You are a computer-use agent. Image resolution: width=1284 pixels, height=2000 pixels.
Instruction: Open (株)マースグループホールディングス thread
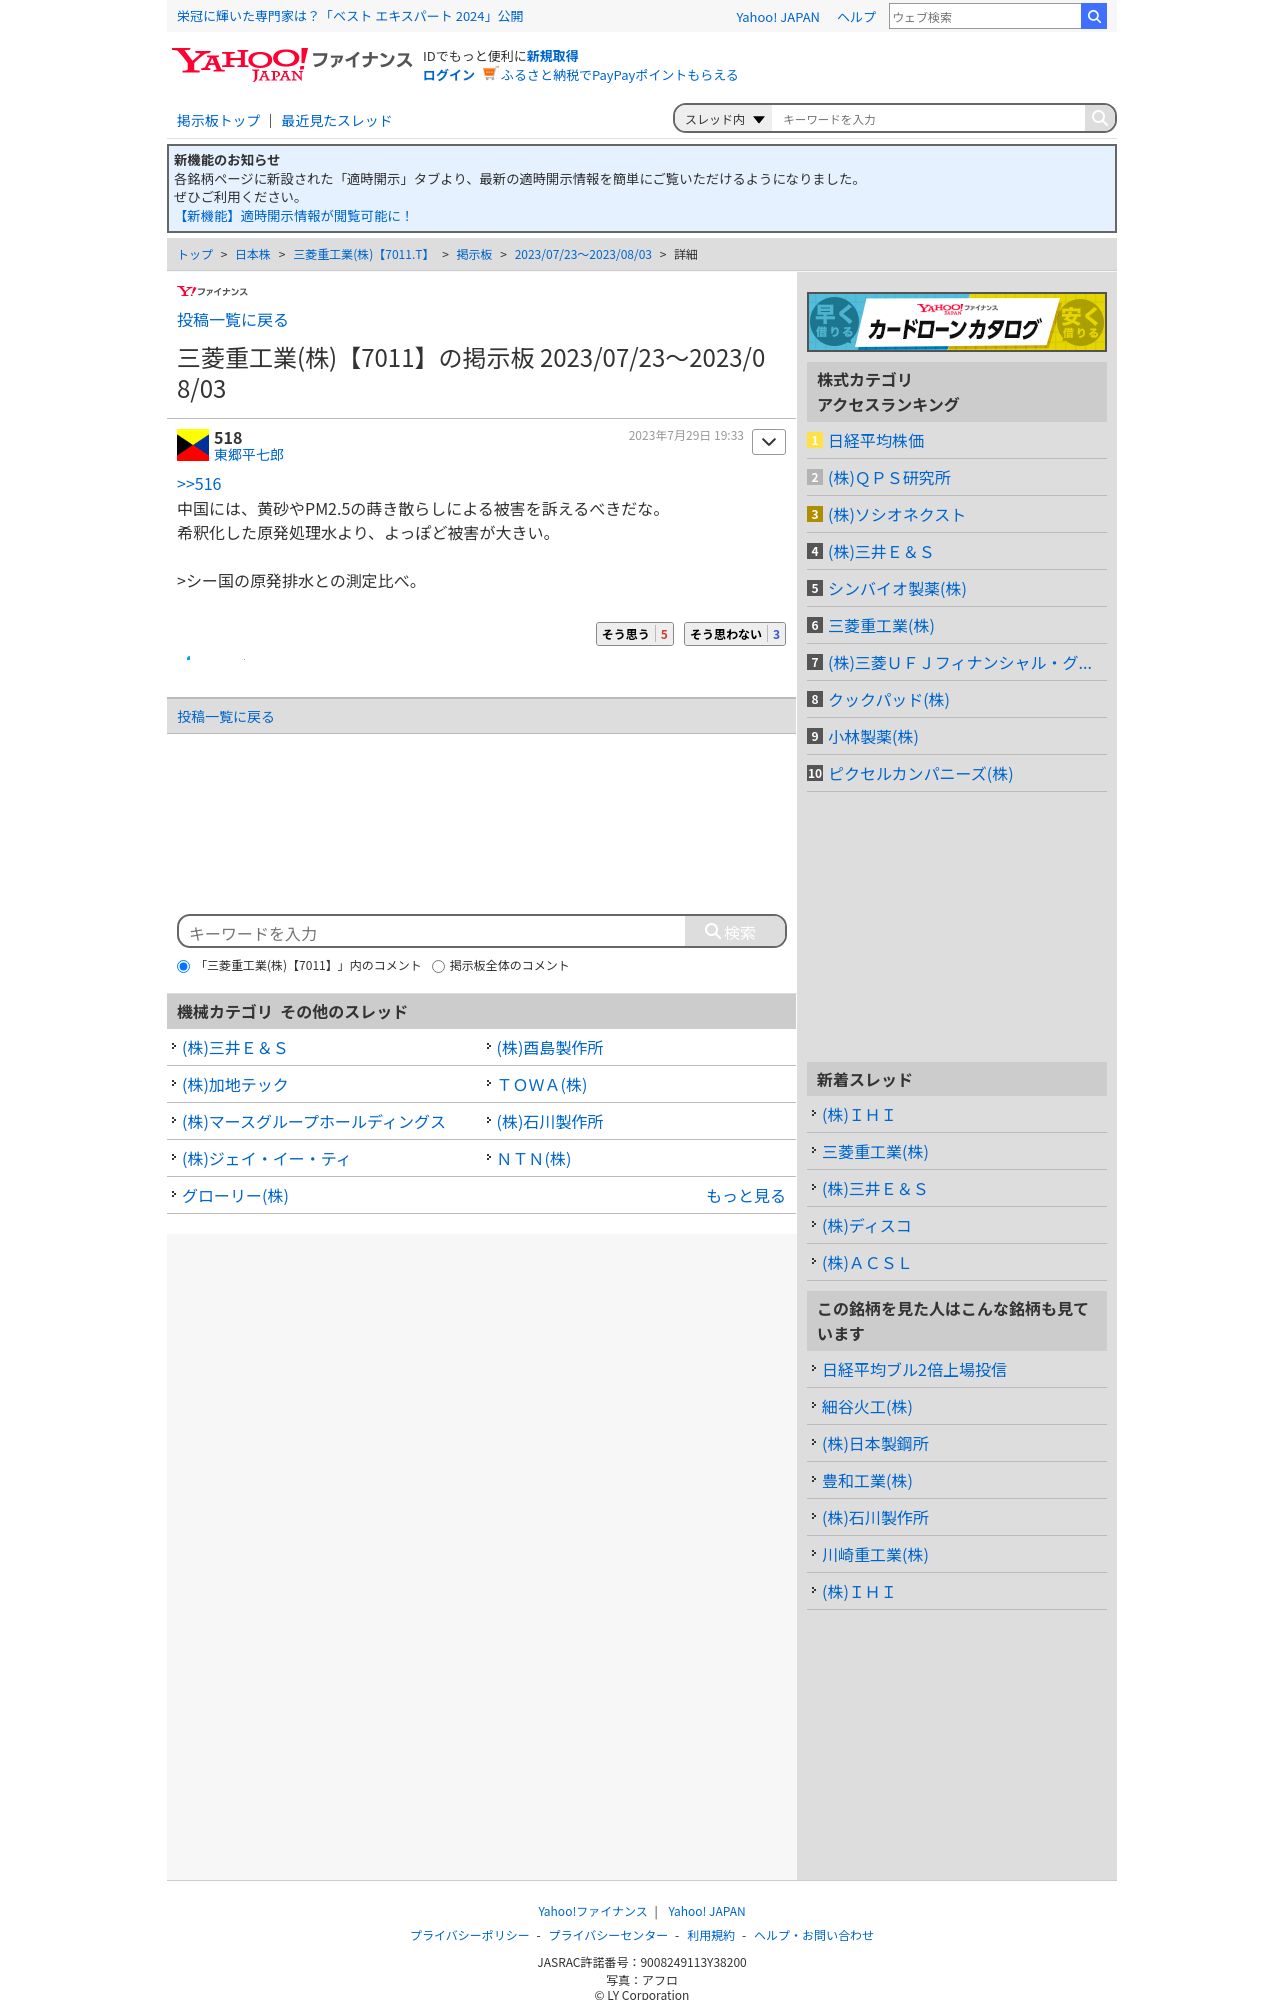tap(314, 1122)
